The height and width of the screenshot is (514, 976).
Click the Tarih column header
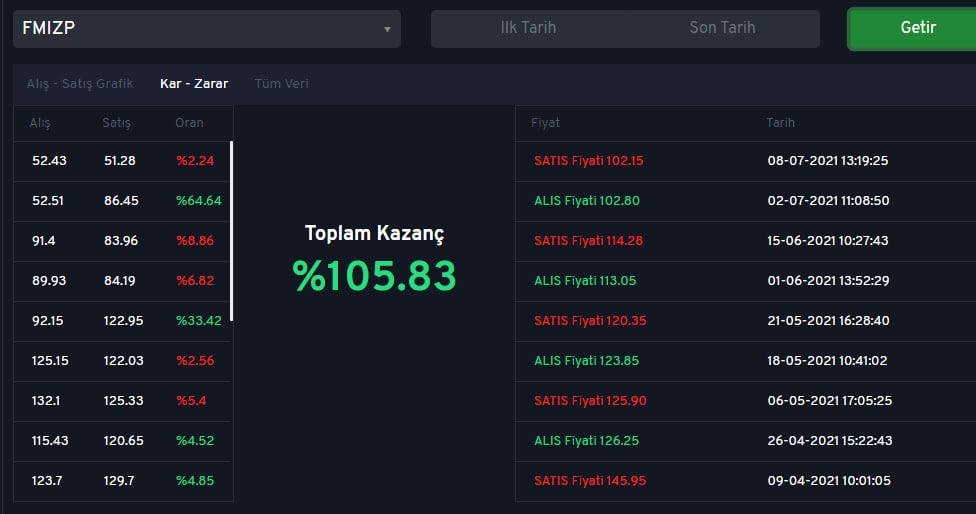pos(781,123)
